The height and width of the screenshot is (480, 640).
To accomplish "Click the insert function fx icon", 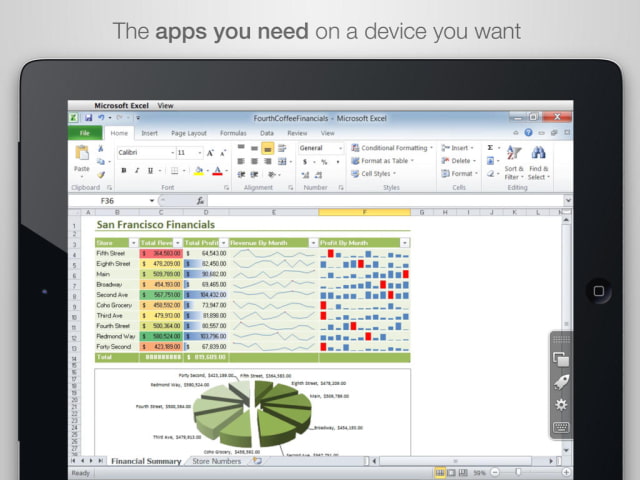I will tap(200, 201).
